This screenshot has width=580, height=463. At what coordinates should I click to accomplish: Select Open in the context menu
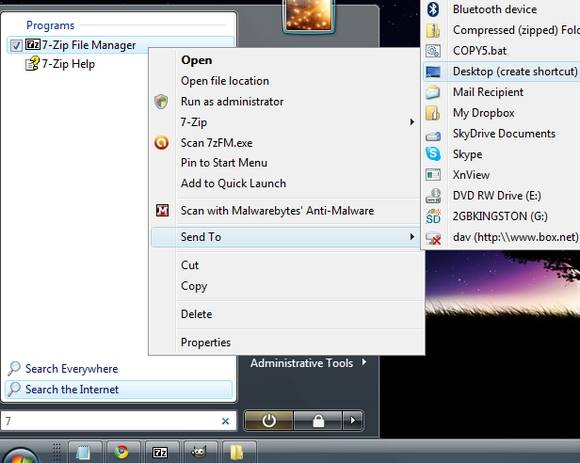pyautogui.click(x=285, y=60)
